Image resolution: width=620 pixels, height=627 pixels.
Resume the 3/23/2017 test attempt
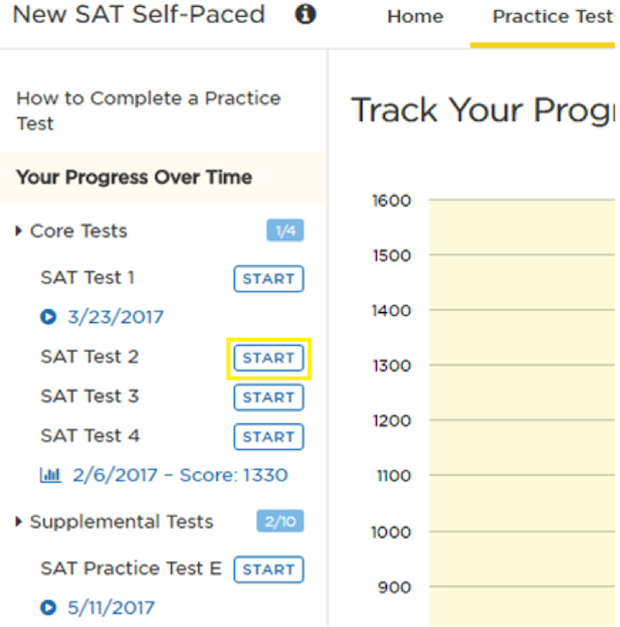[x=115, y=317]
